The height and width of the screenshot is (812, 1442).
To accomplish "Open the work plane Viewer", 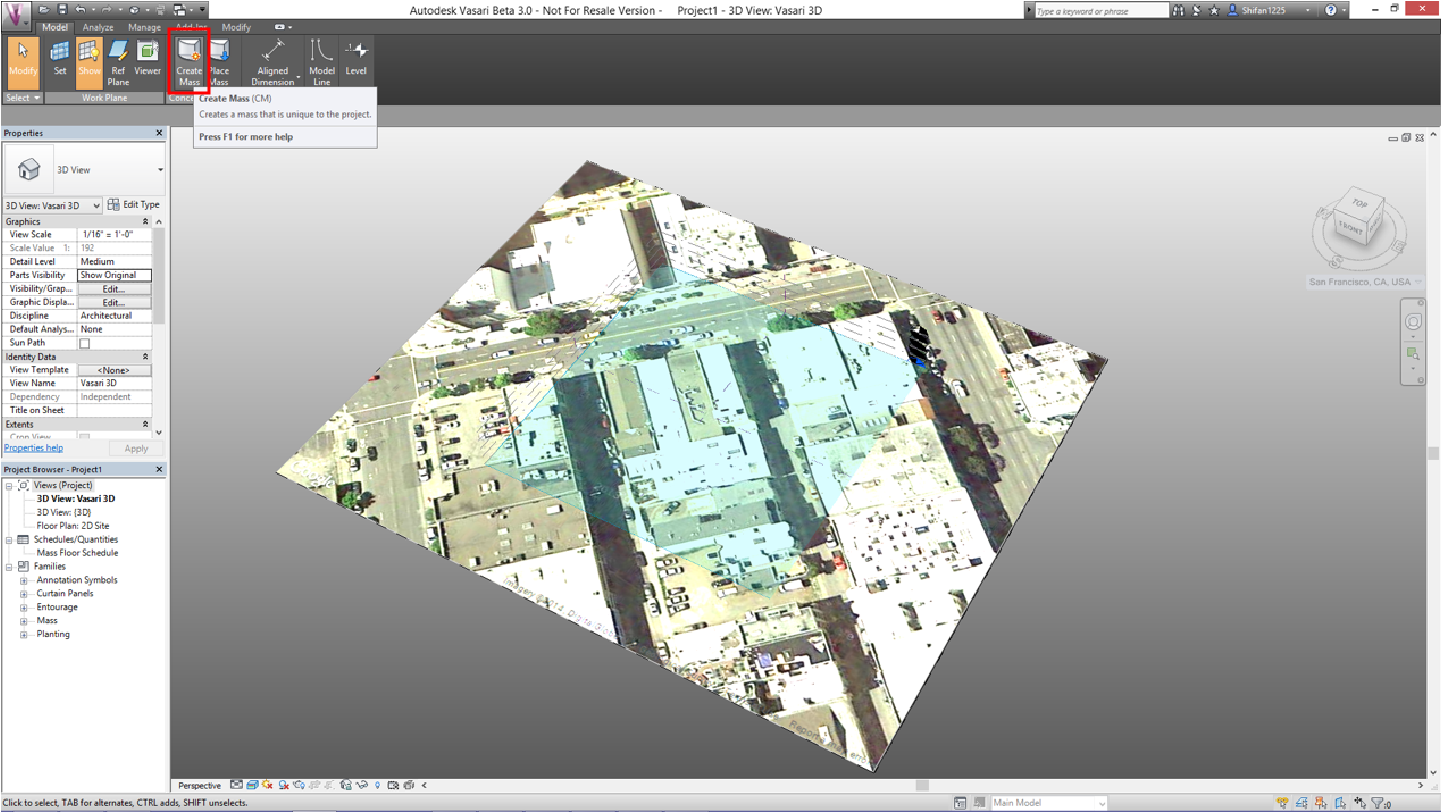I will 147,60.
